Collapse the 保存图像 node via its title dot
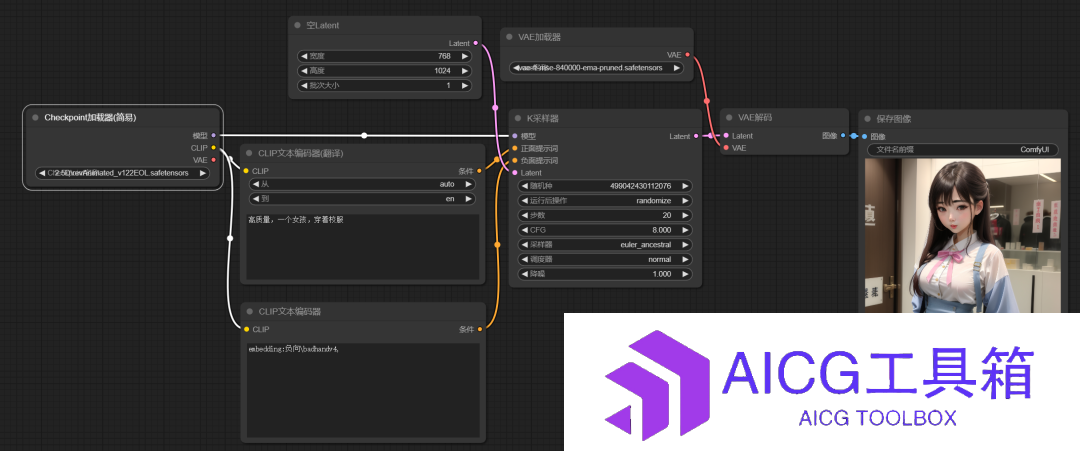 (867, 118)
